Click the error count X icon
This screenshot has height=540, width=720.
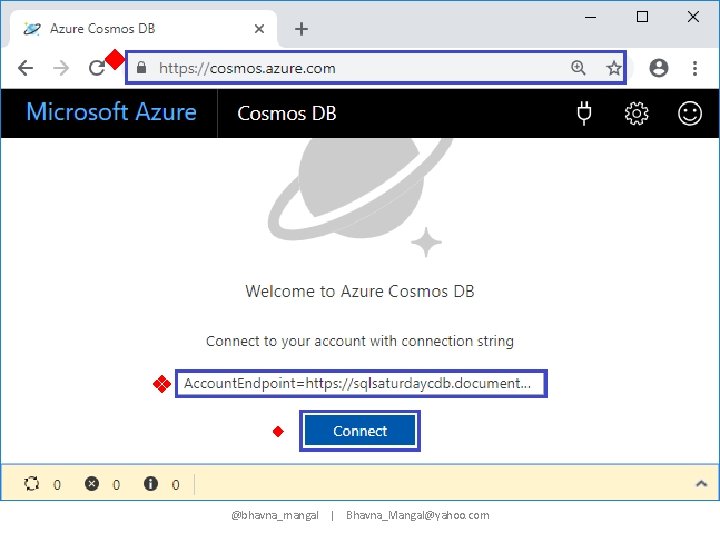point(92,484)
